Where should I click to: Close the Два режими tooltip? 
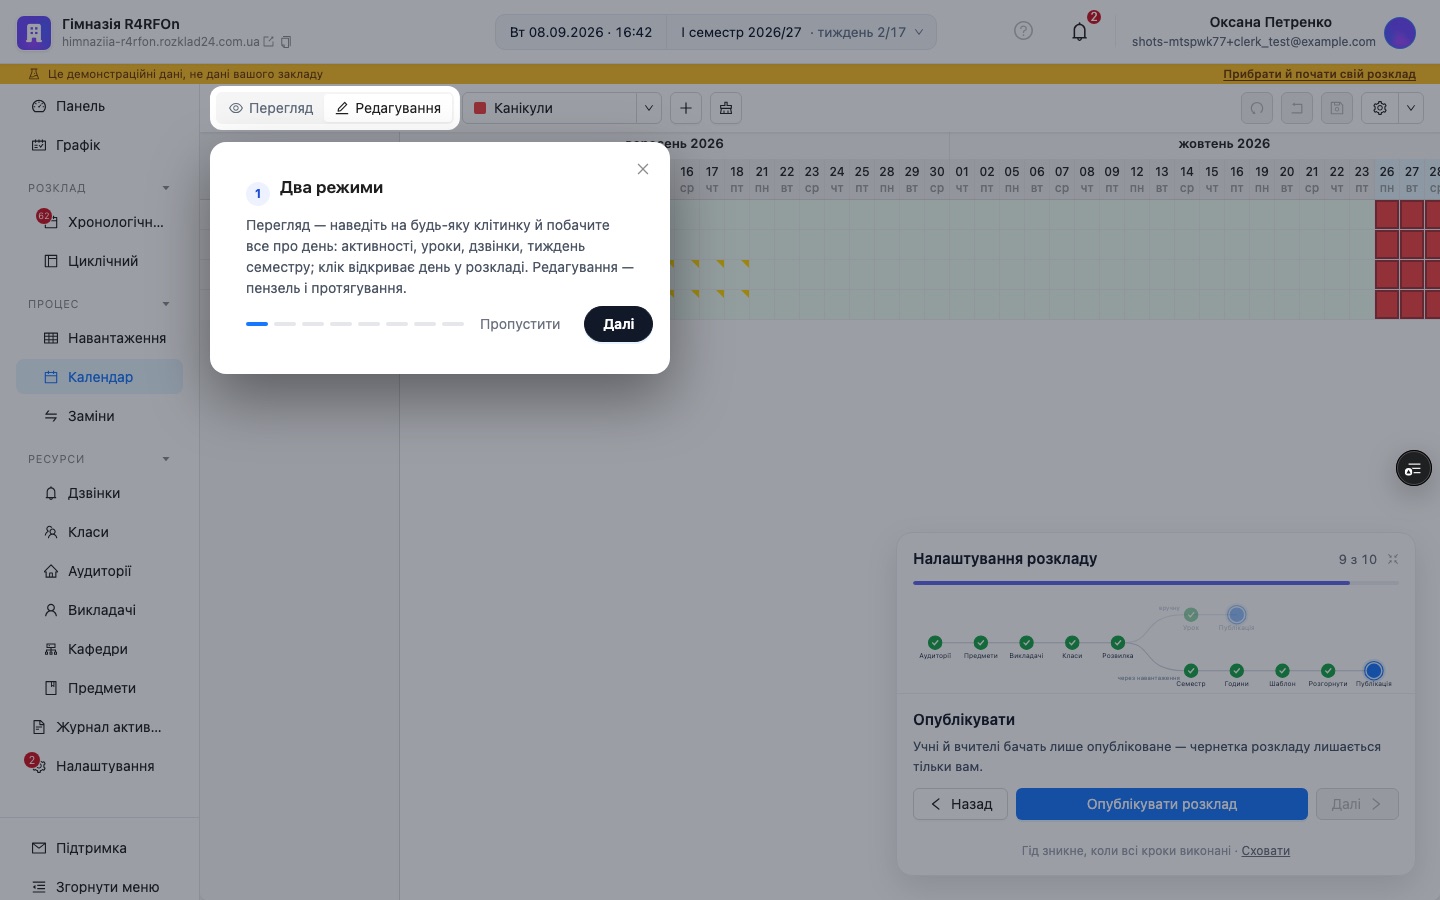[x=643, y=169]
